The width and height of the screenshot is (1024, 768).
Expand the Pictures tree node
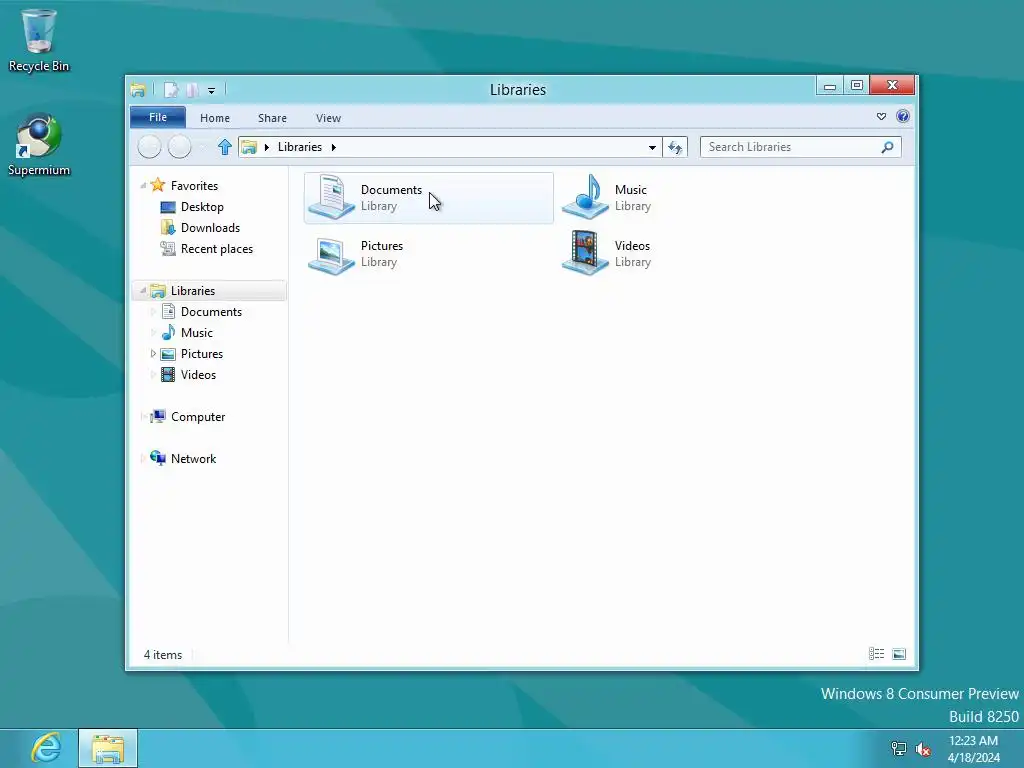point(153,353)
